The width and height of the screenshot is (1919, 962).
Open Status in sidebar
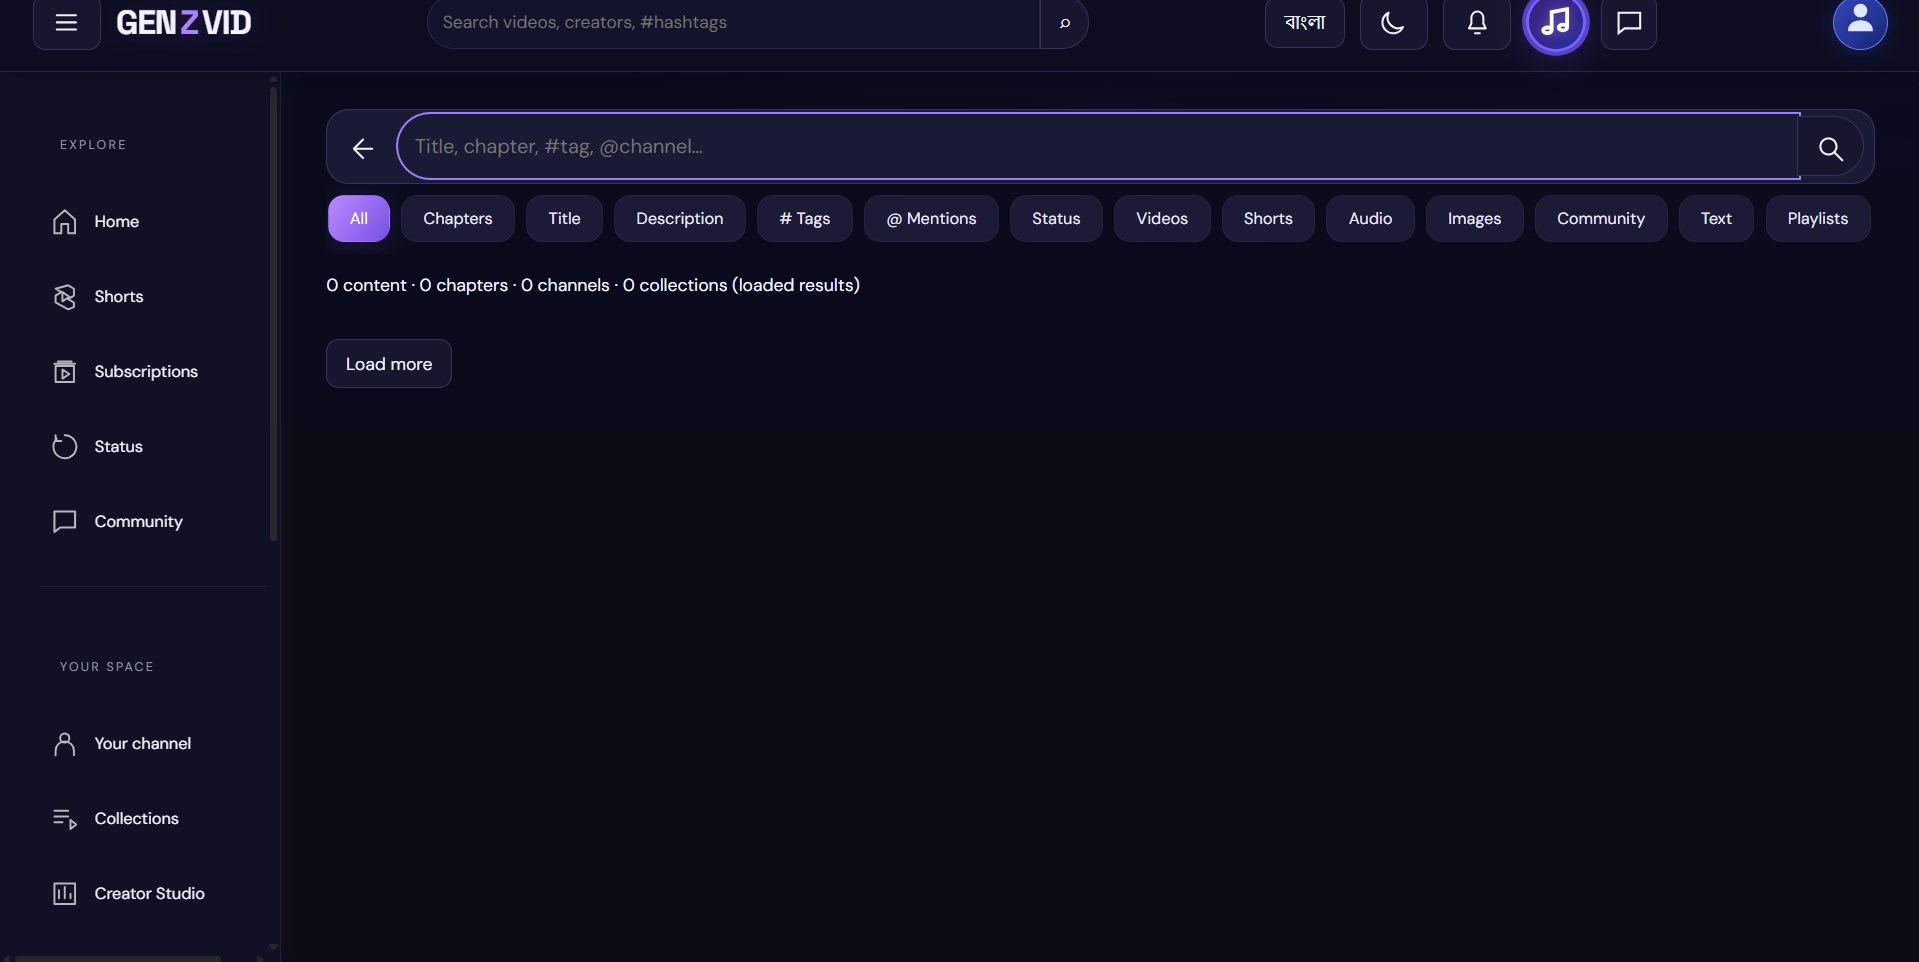click(152, 447)
